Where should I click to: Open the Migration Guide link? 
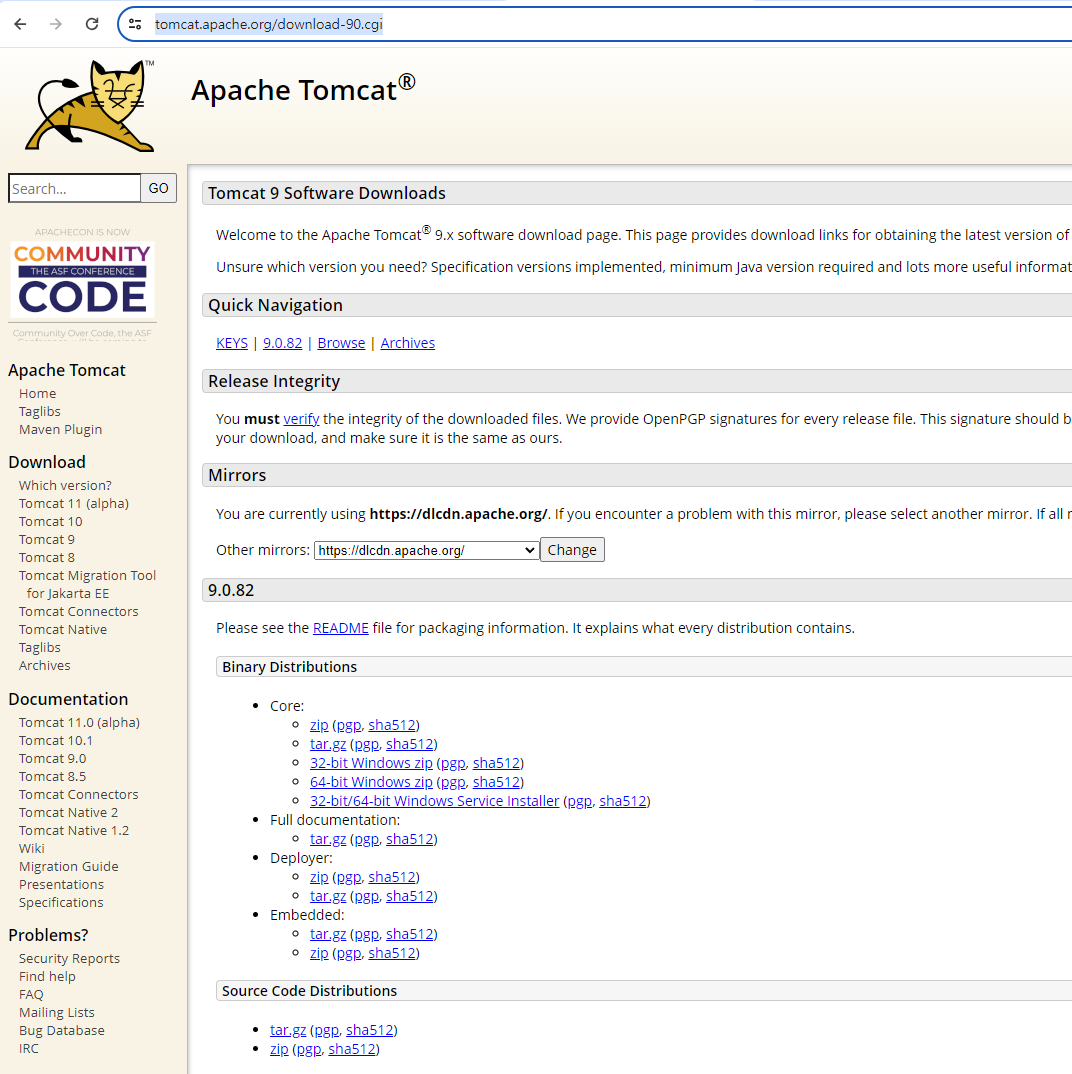point(68,866)
